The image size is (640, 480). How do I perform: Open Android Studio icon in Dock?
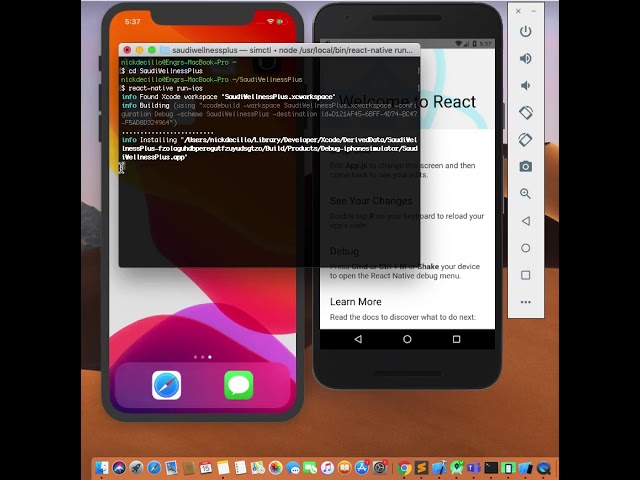457,468
